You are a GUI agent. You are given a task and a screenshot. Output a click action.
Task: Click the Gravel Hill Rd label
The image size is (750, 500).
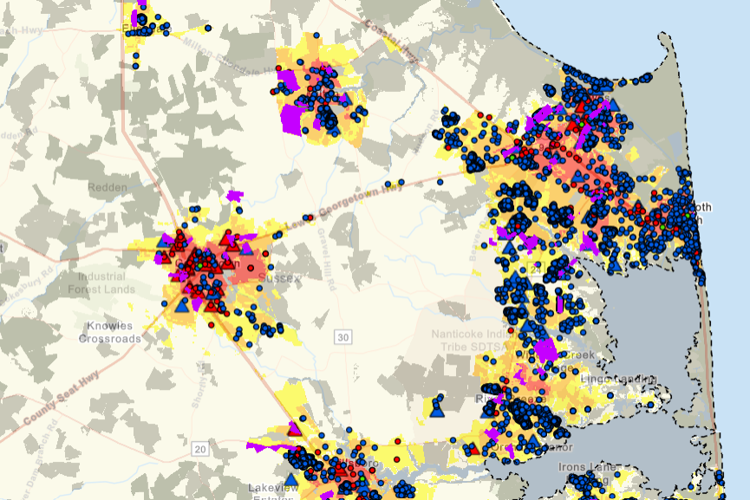(x=327, y=260)
